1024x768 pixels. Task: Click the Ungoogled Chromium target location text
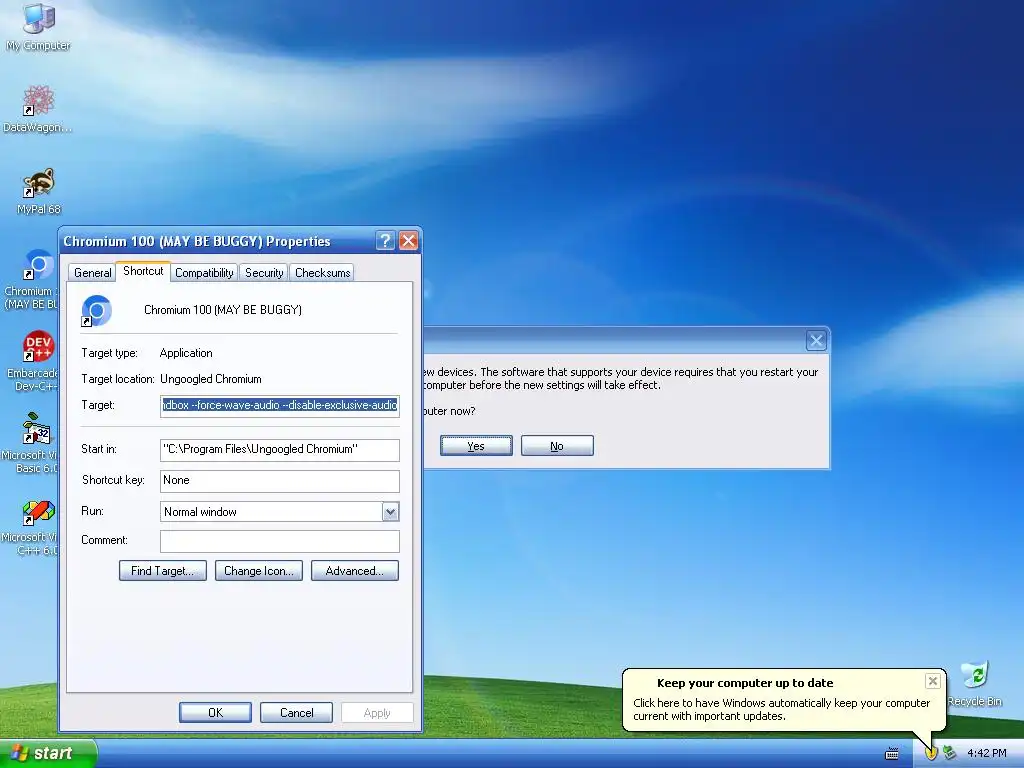pyautogui.click(x=210, y=379)
